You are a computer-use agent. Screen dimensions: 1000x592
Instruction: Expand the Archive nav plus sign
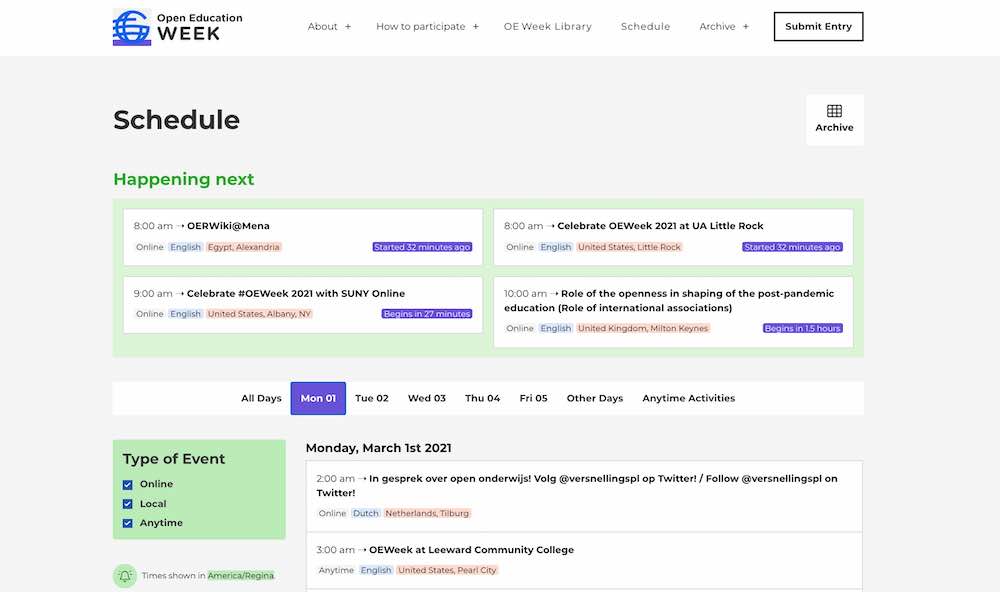745,27
